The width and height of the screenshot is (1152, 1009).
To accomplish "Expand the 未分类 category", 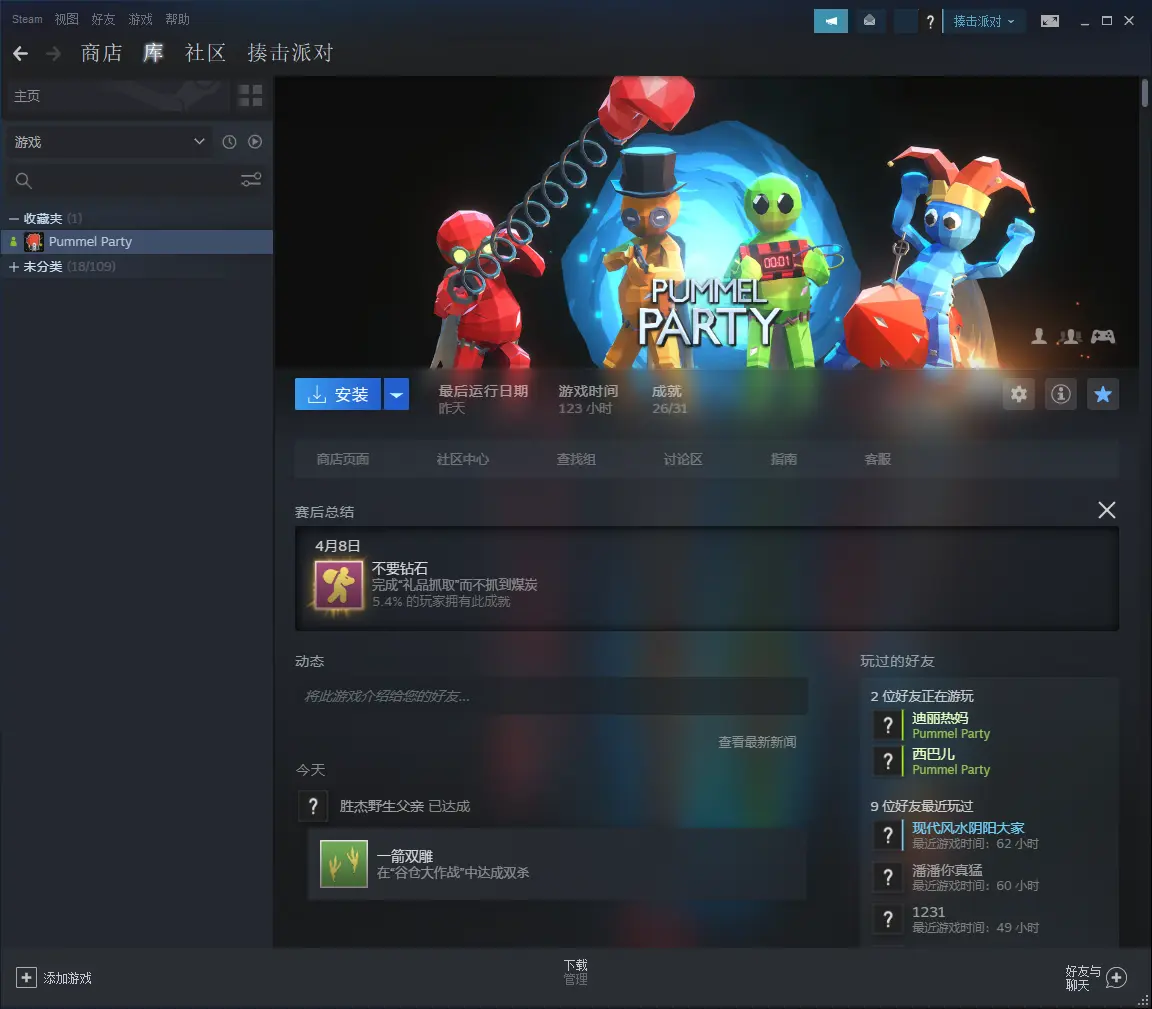I will tap(13, 267).
